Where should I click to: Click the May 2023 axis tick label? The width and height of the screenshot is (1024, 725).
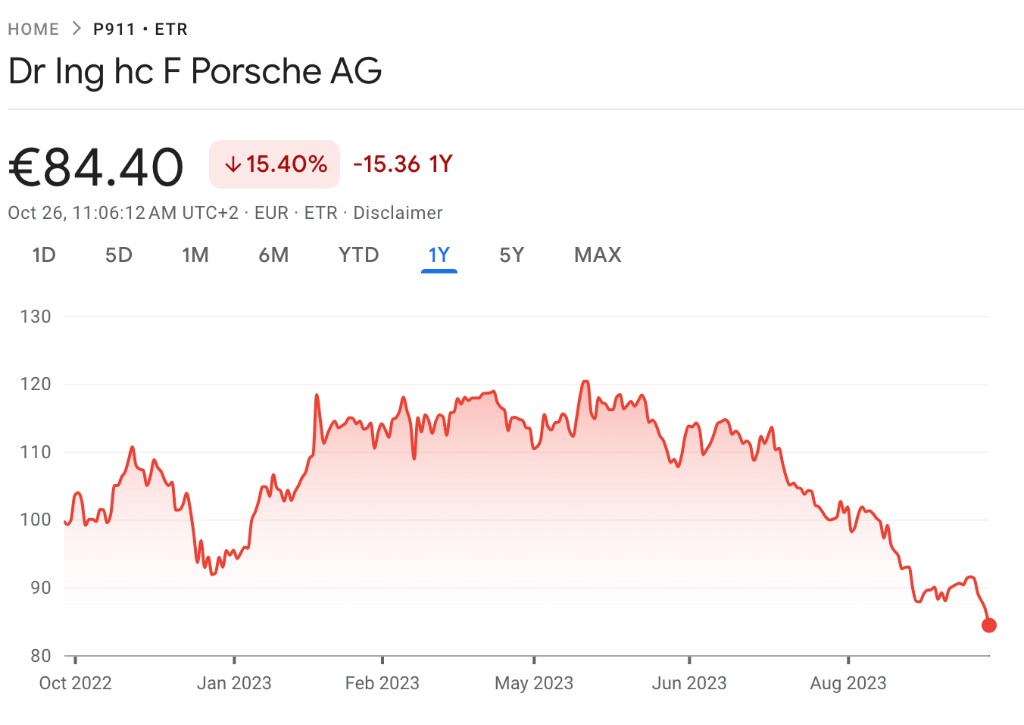click(534, 683)
